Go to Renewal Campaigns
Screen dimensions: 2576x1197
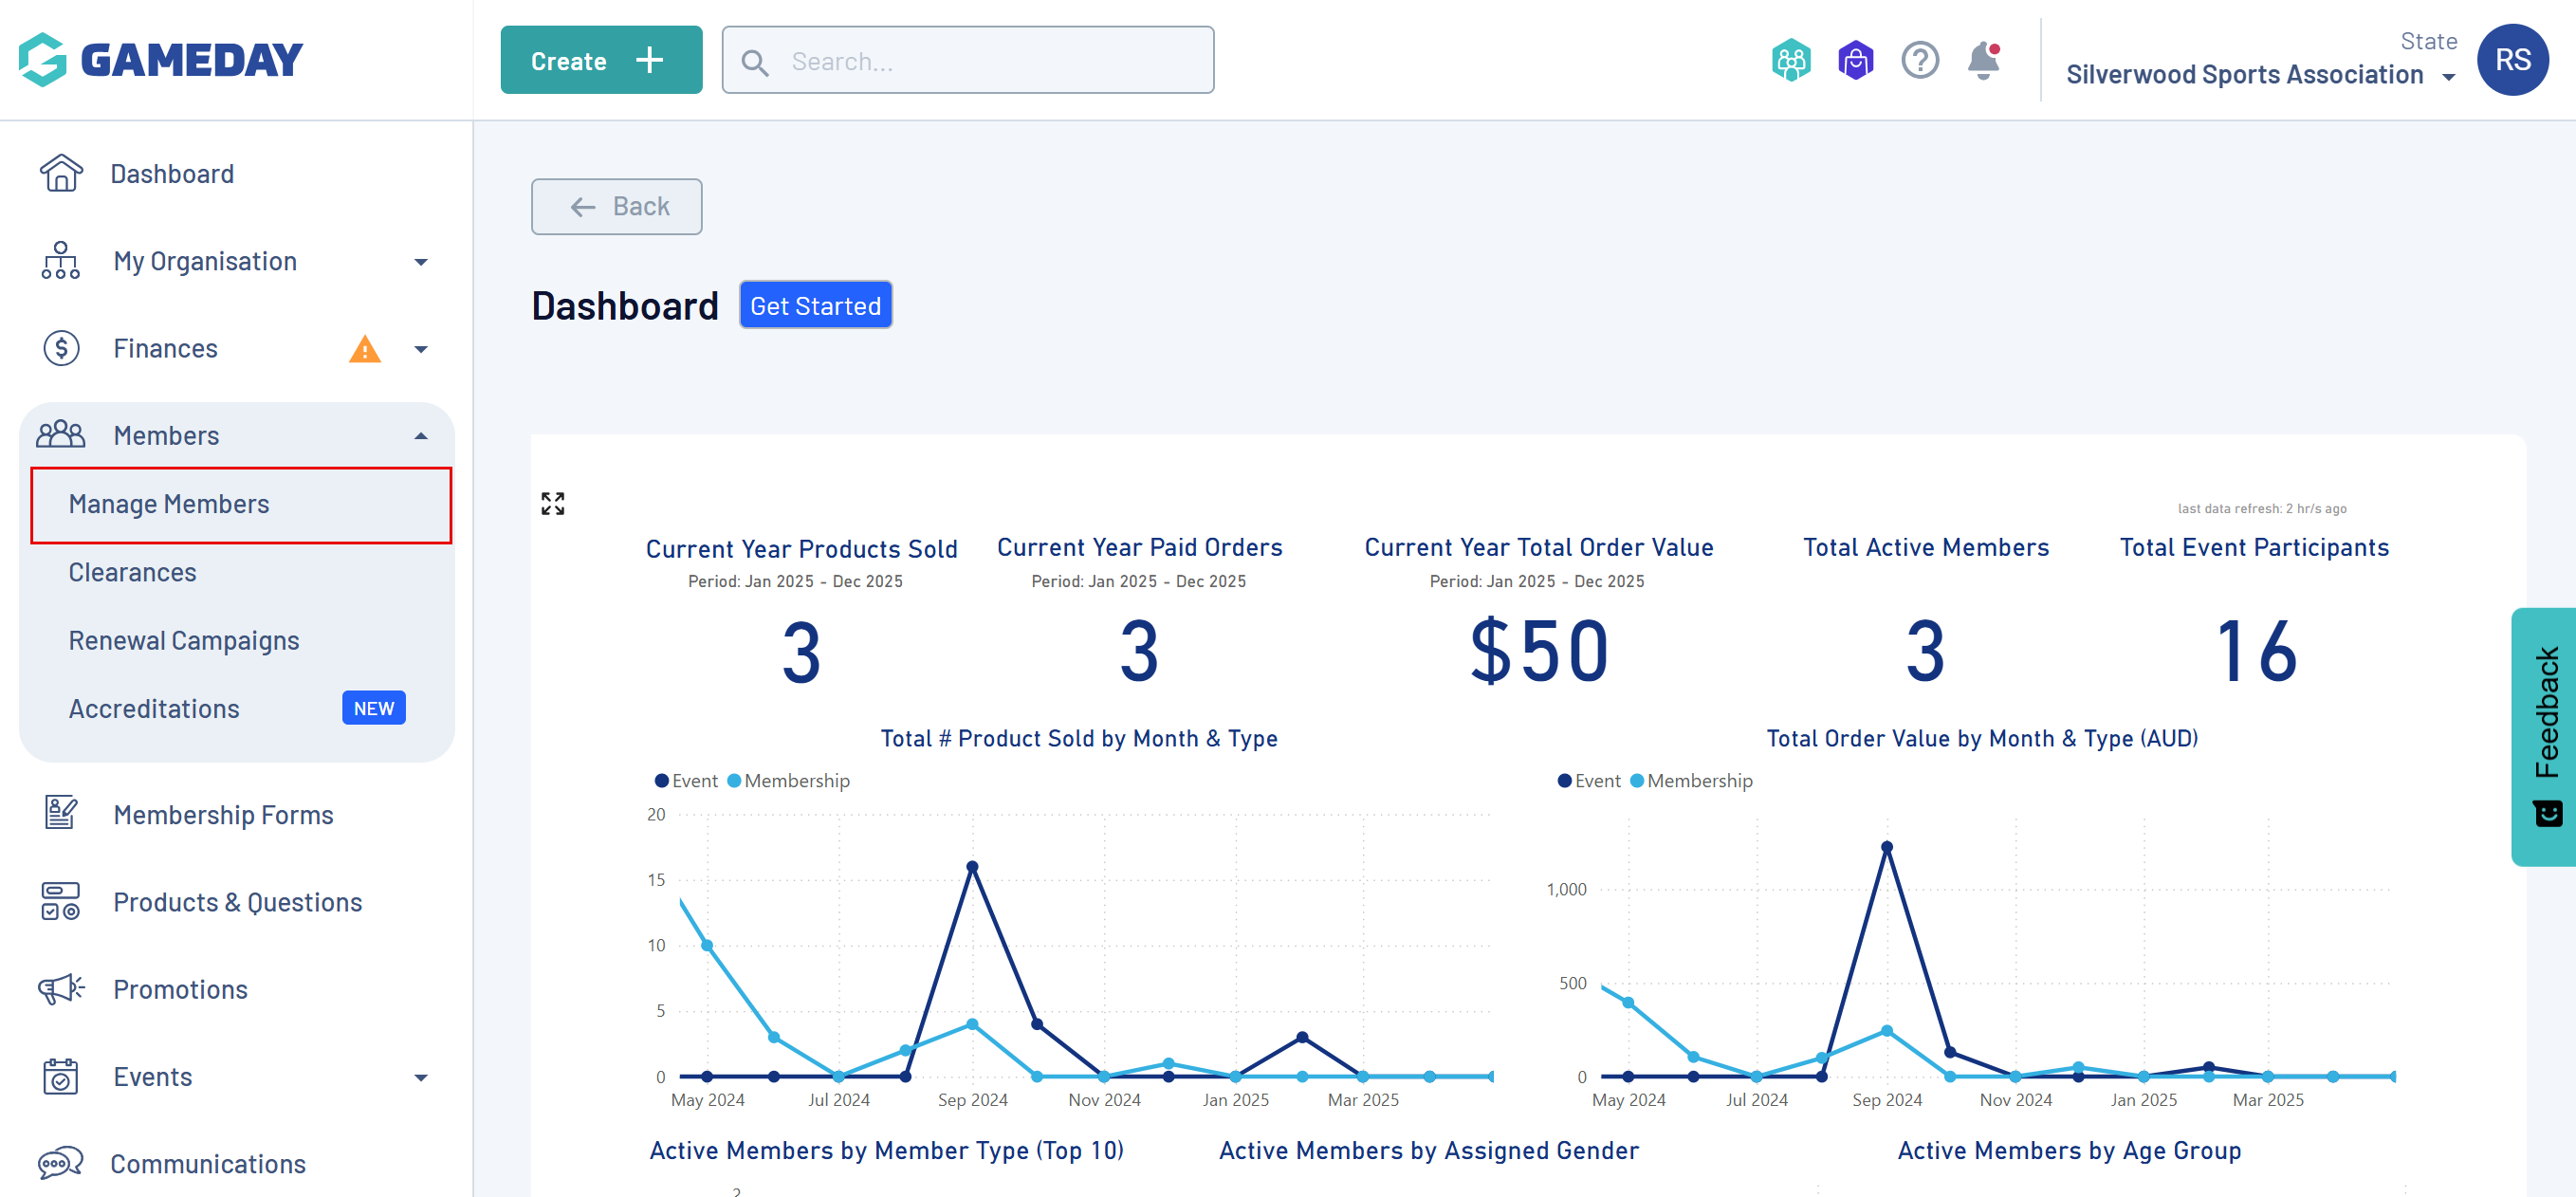pyautogui.click(x=183, y=641)
